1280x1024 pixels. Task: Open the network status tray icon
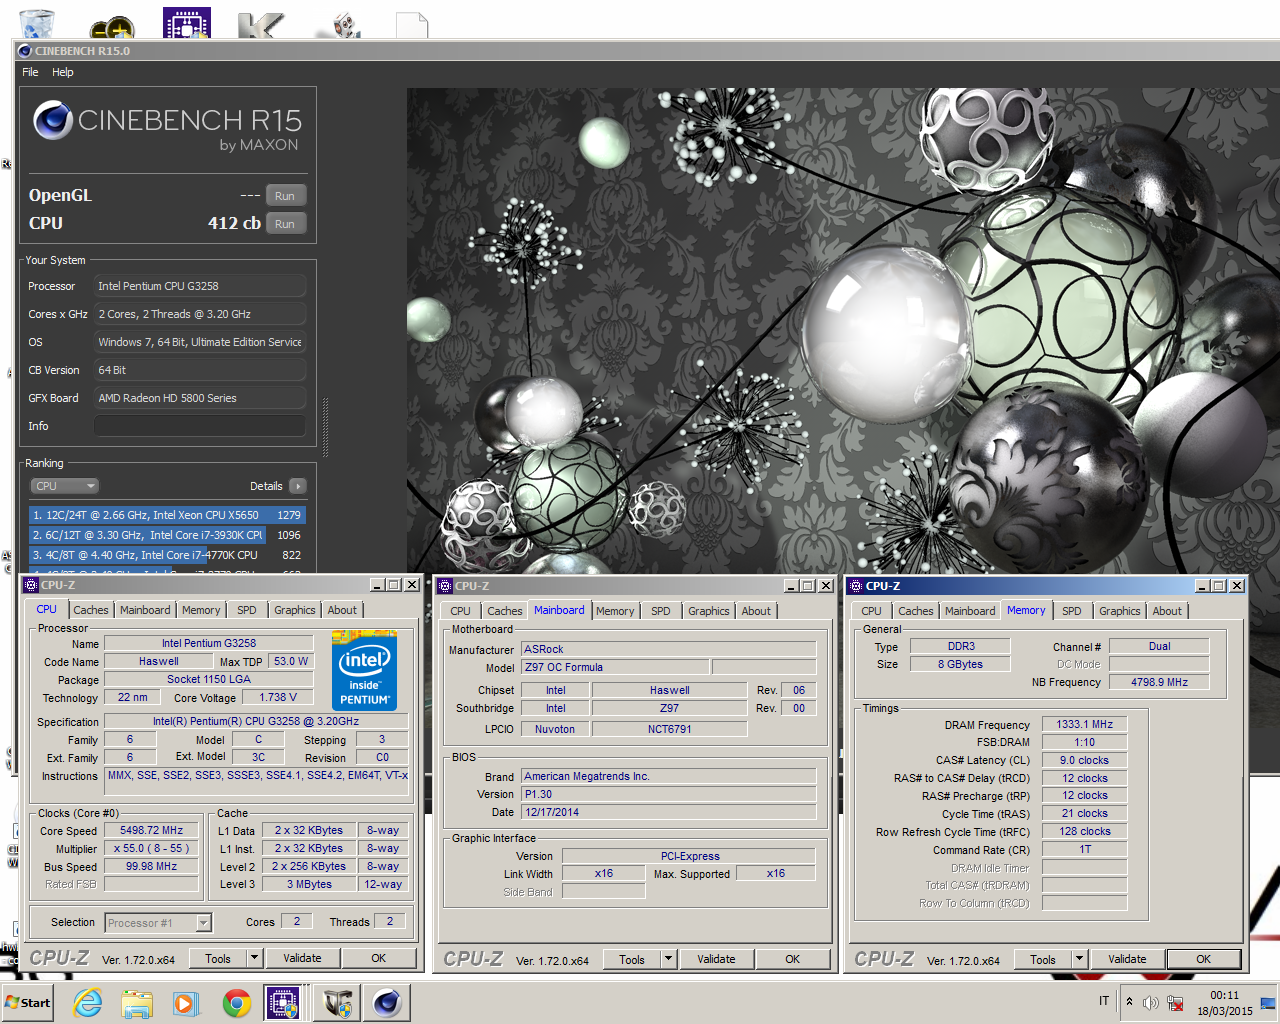(x=1175, y=1003)
